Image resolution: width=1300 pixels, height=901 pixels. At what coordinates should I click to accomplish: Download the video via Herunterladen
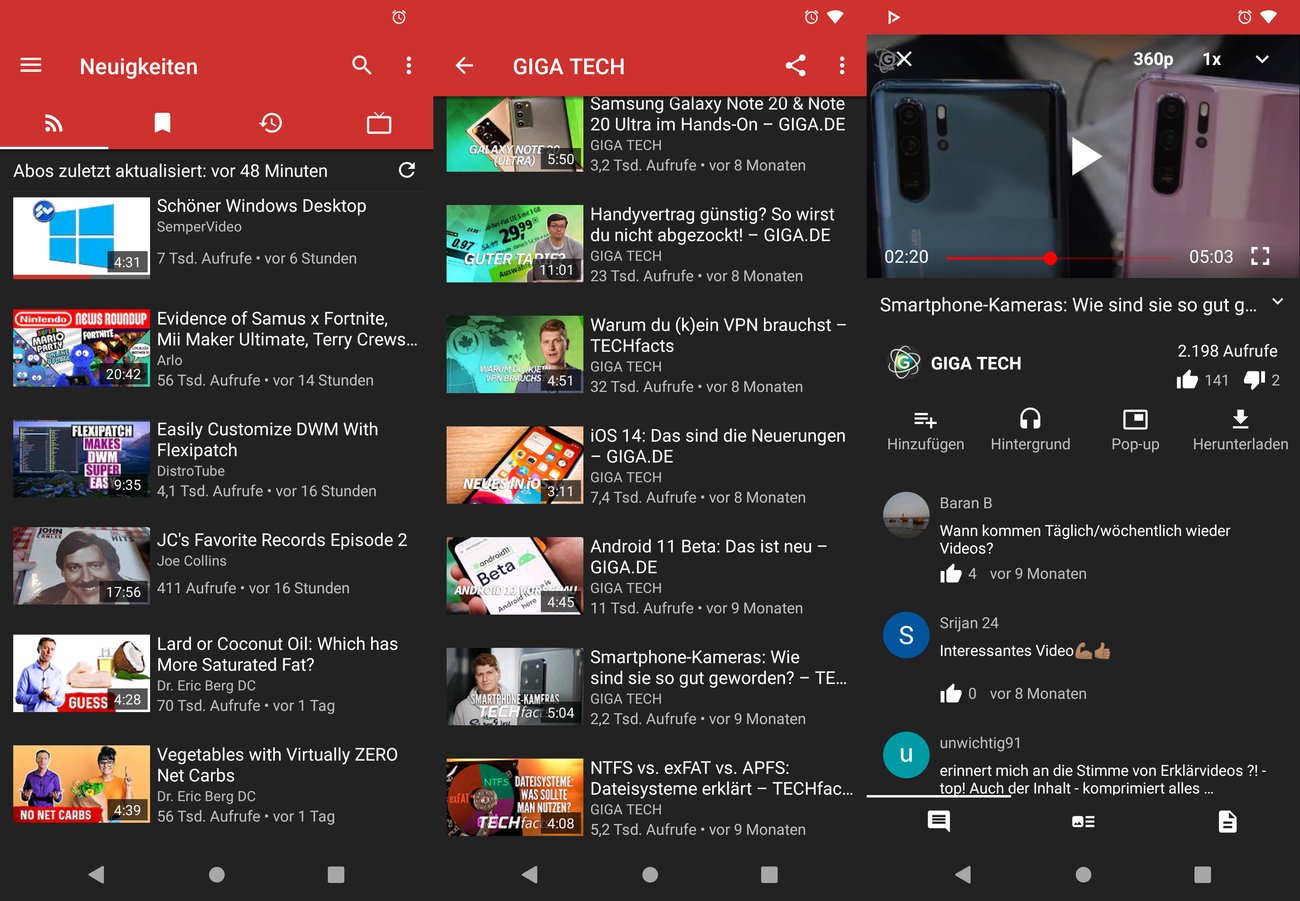1240,429
